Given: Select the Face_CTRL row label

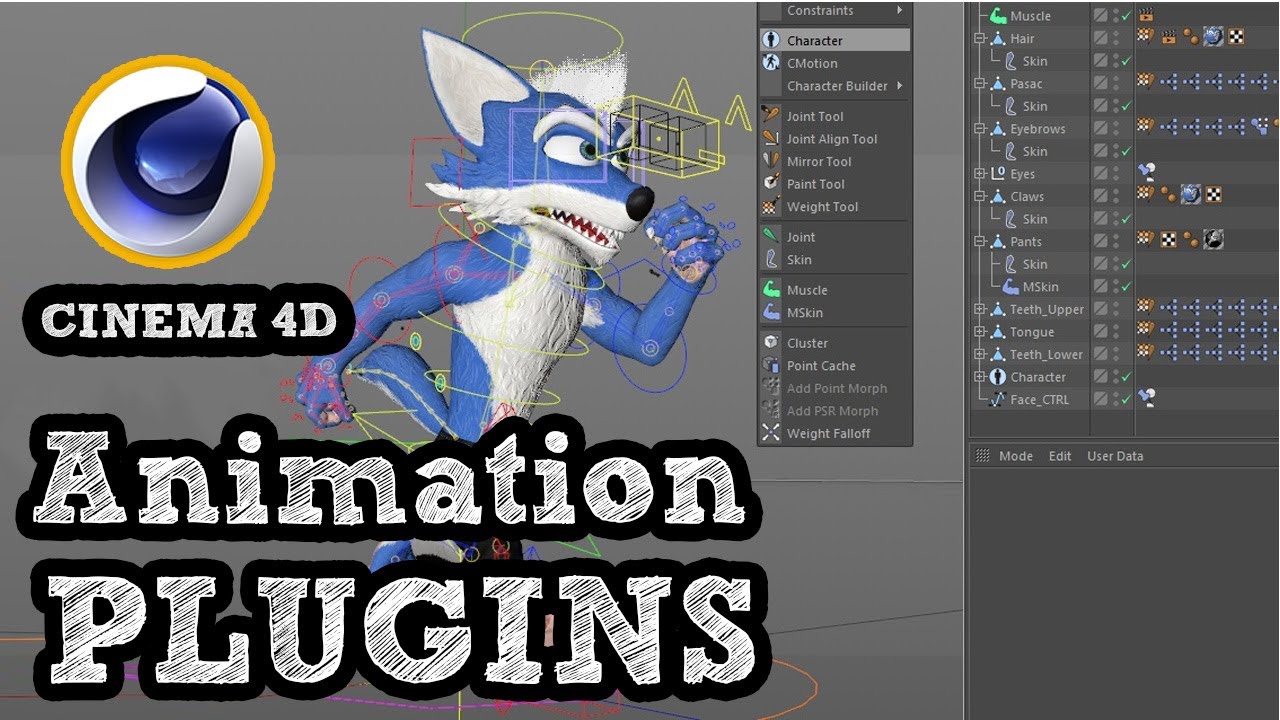Looking at the screenshot, I should [1039, 400].
